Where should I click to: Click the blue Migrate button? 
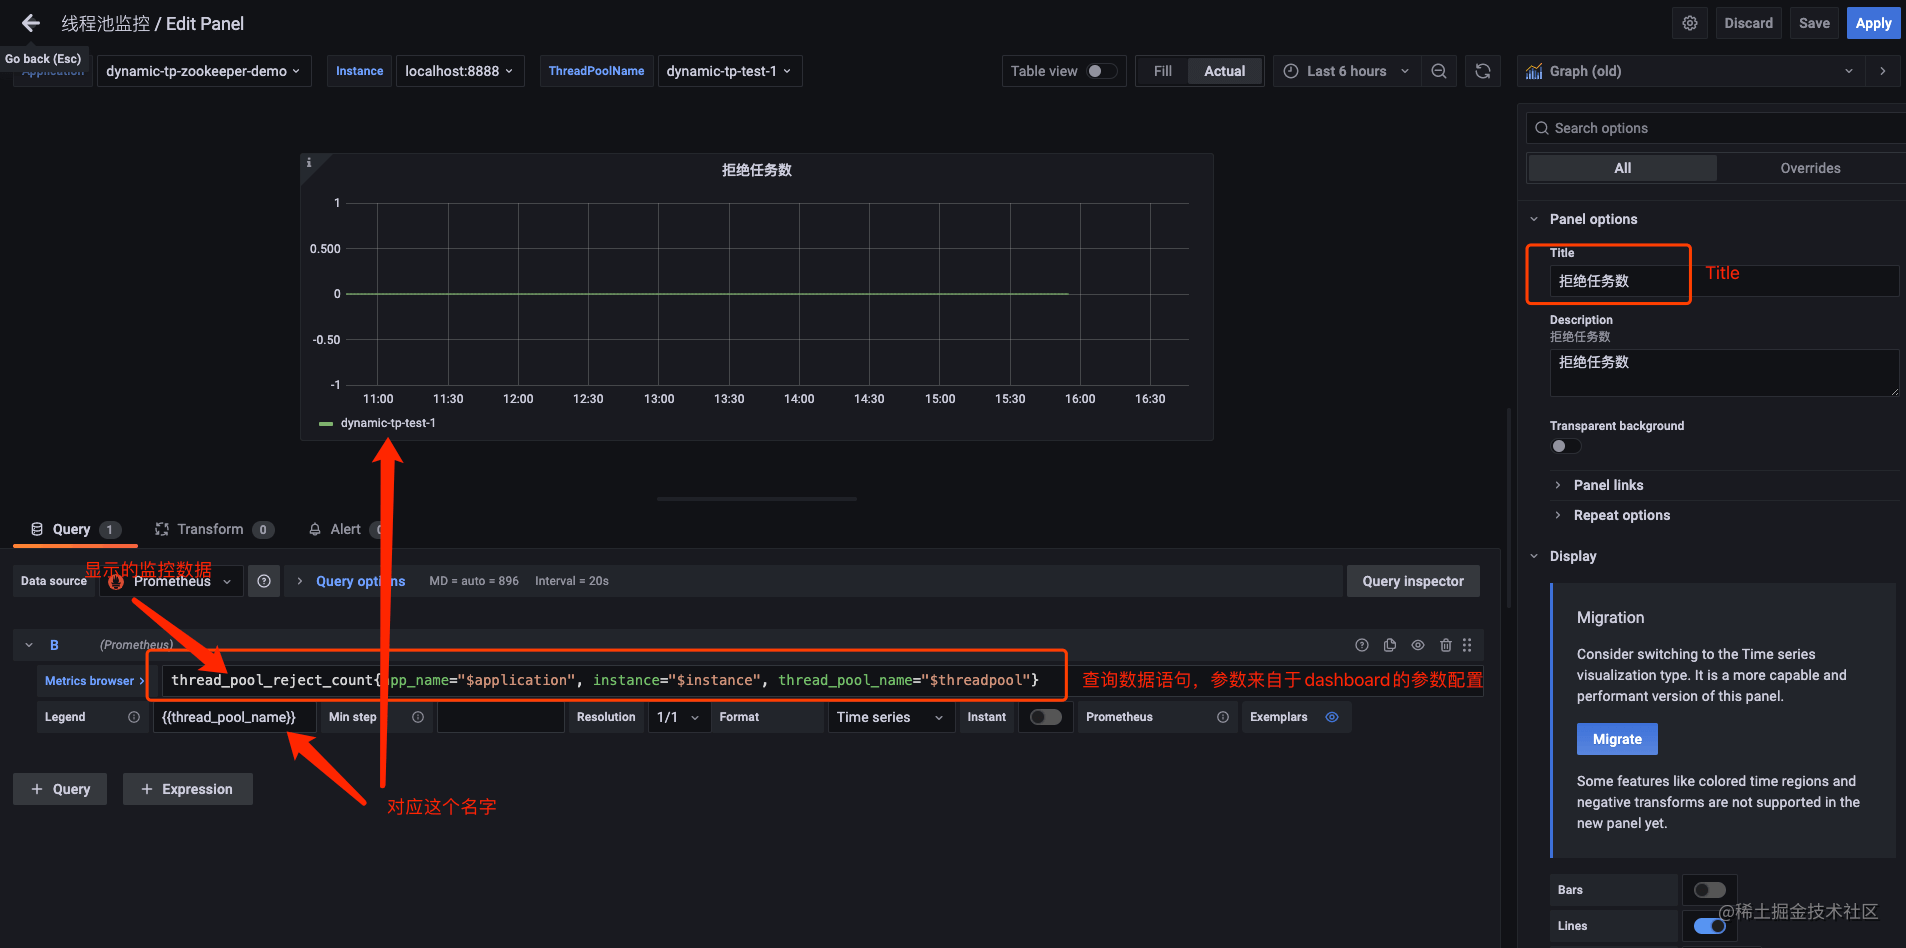coord(1617,739)
